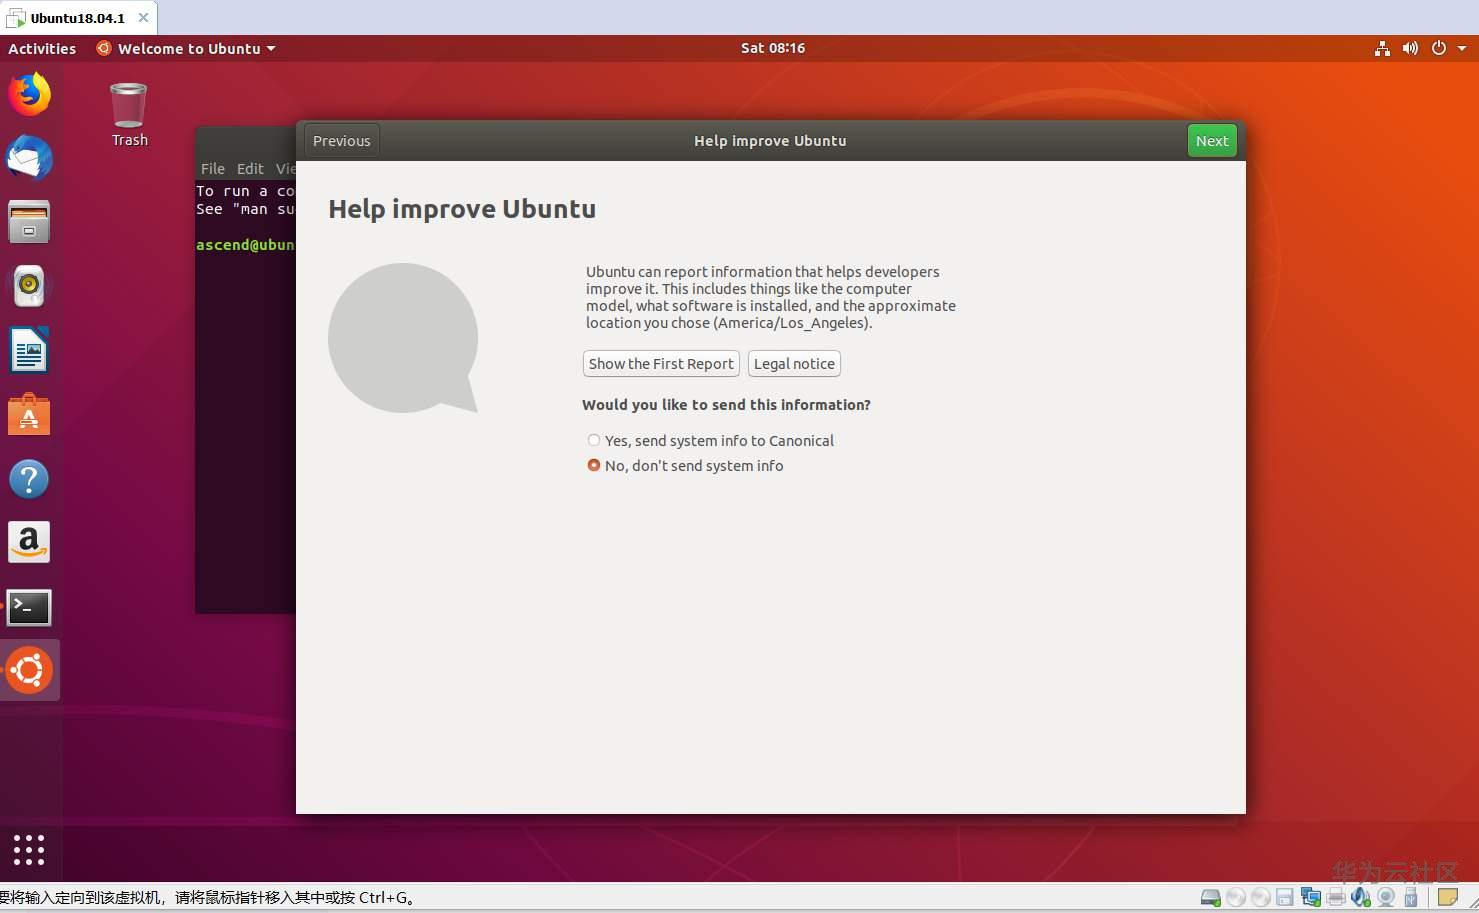Open the Legal notice

point(794,363)
